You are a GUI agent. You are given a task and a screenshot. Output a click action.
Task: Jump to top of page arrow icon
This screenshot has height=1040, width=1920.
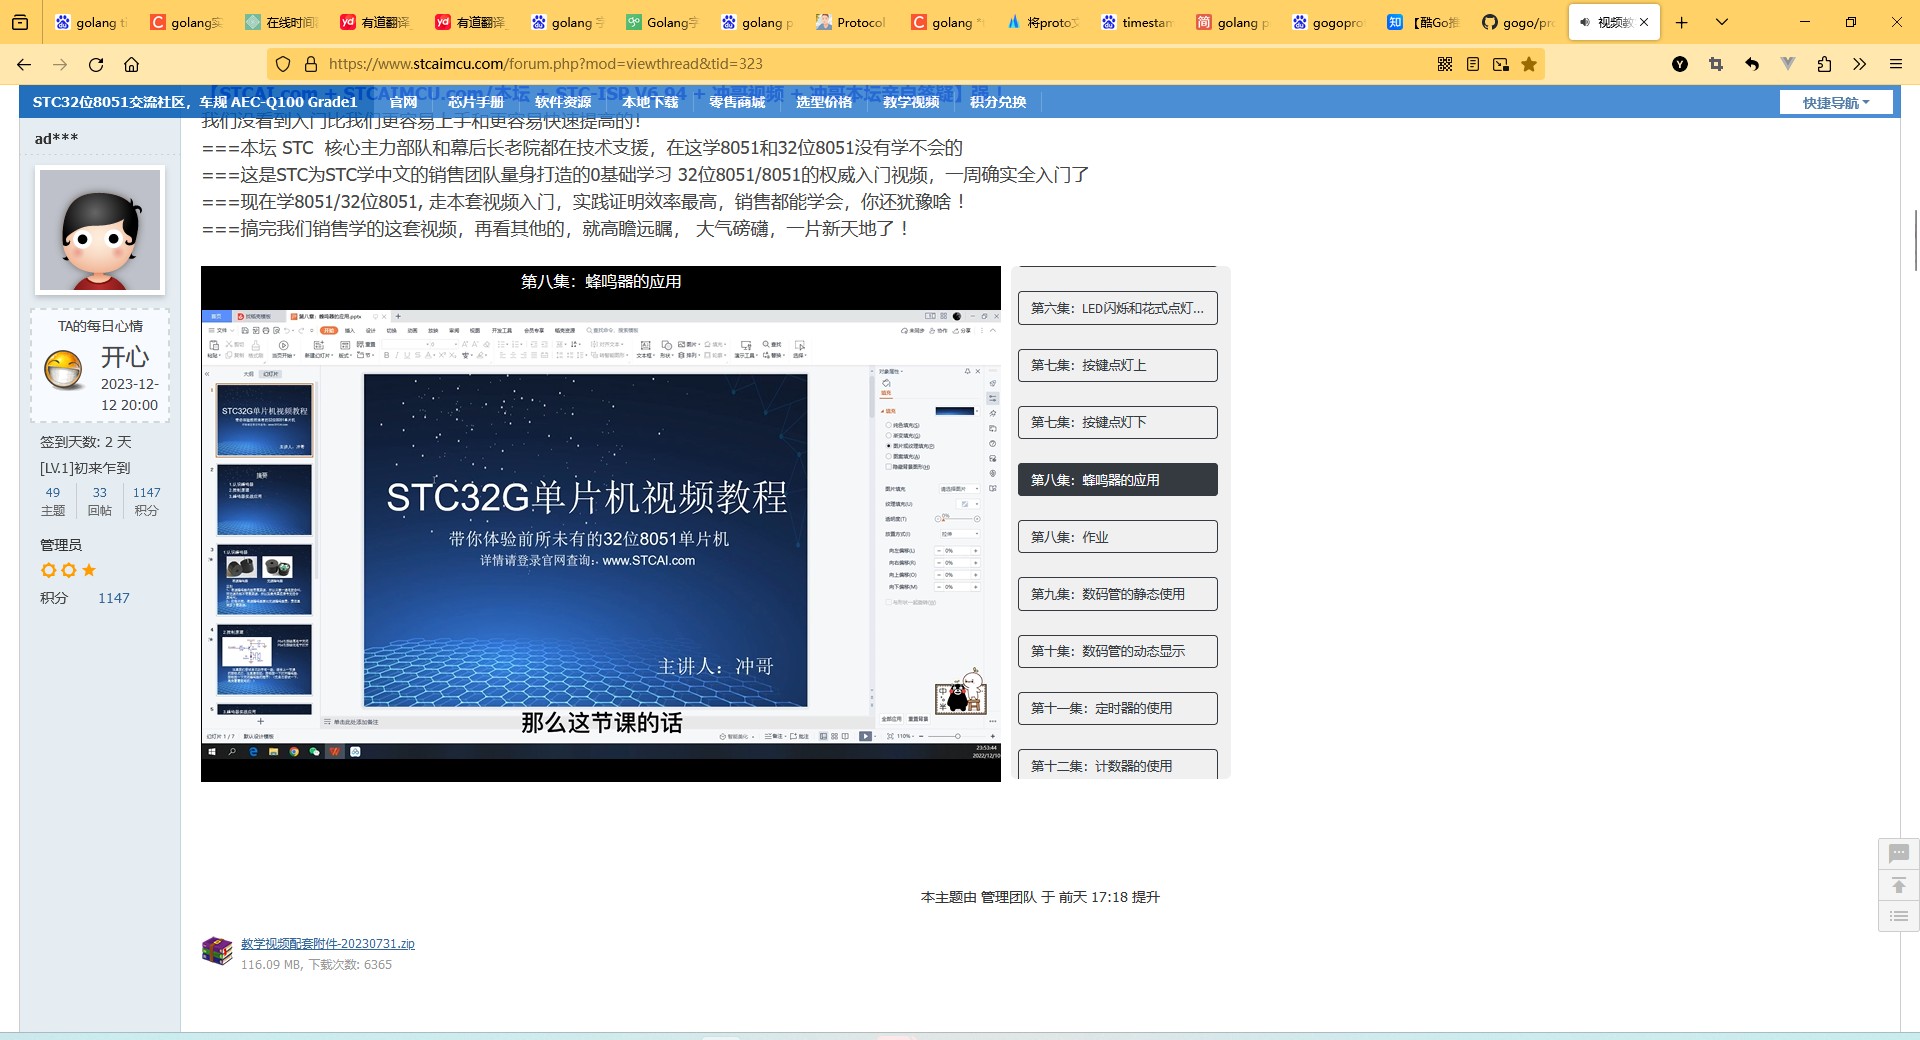pos(1899,885)
